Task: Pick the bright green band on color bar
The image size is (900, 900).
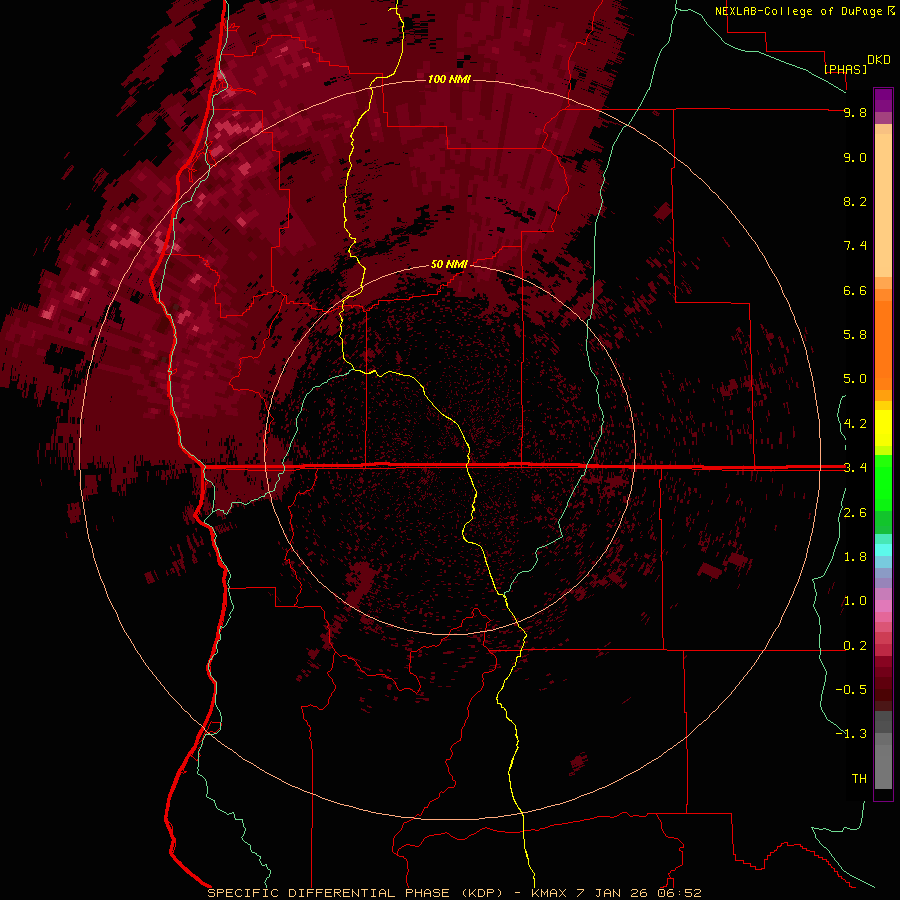Action: (883, 482)
